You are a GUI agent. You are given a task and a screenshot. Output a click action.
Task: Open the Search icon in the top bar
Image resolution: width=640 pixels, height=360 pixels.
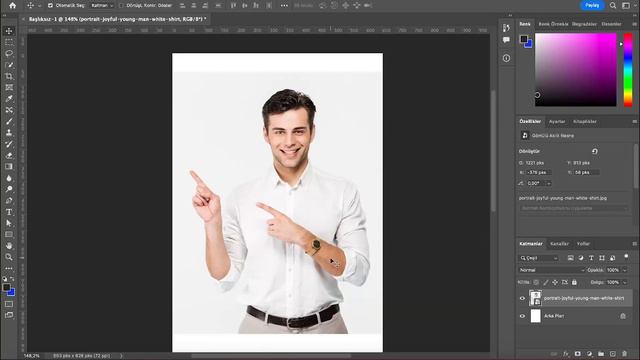[x=613, y=6]
